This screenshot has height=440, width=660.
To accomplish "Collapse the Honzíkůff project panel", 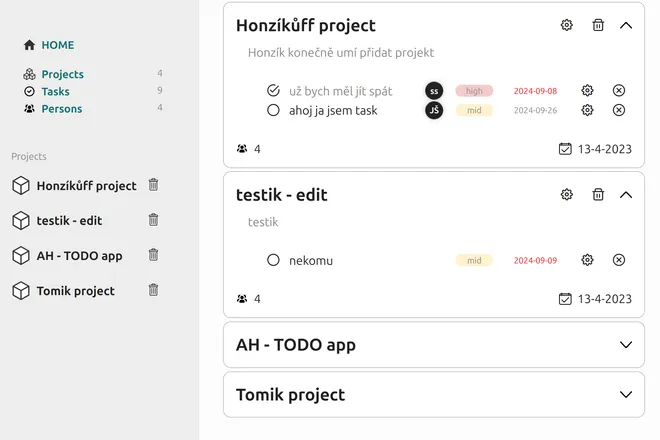I will [626, 25].
